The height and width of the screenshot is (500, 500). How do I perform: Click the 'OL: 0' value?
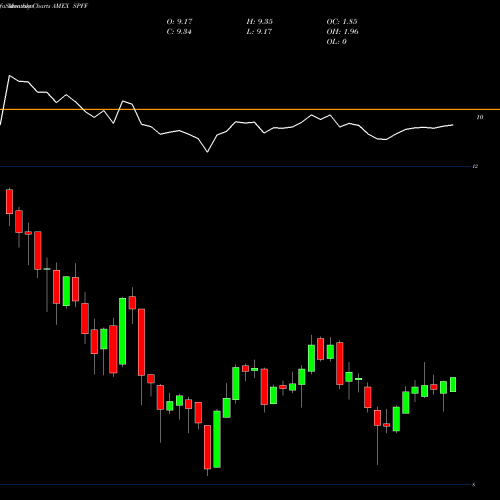337,42
